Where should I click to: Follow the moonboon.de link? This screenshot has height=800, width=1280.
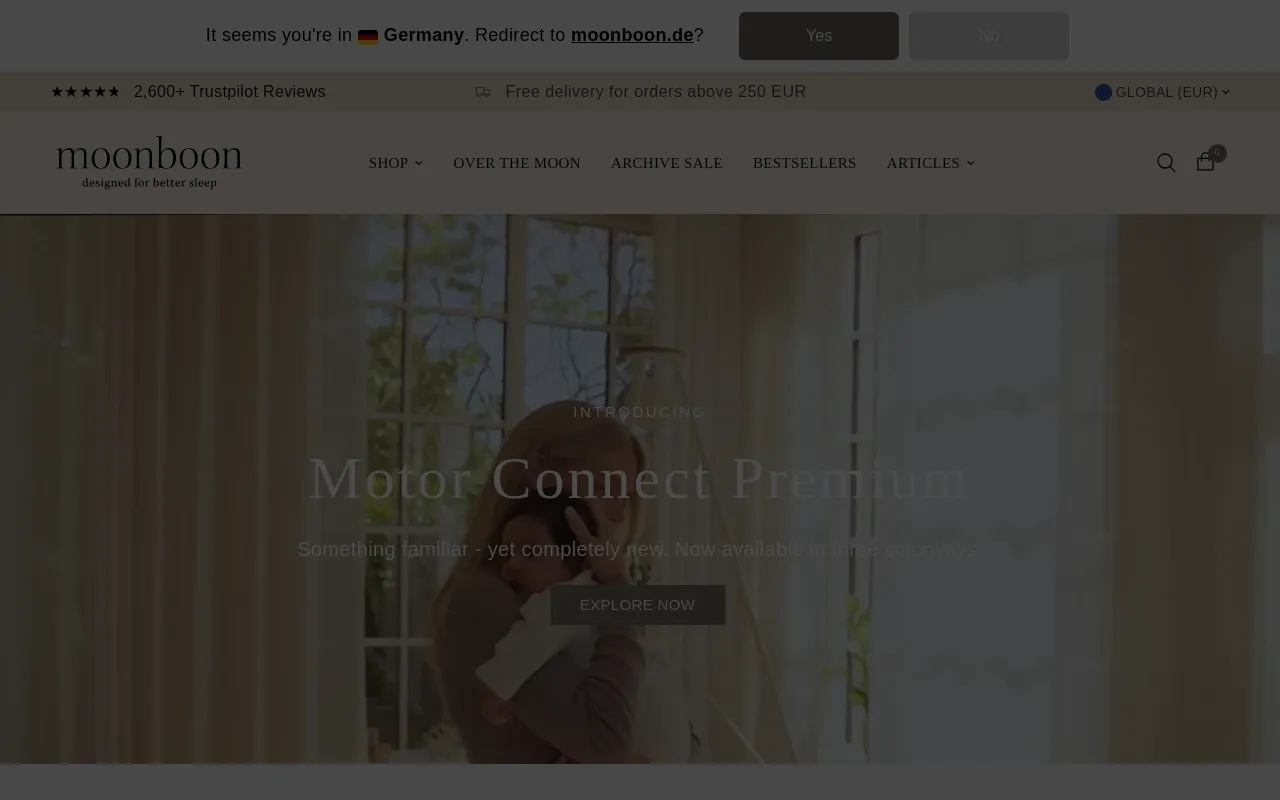pos(632,35)
